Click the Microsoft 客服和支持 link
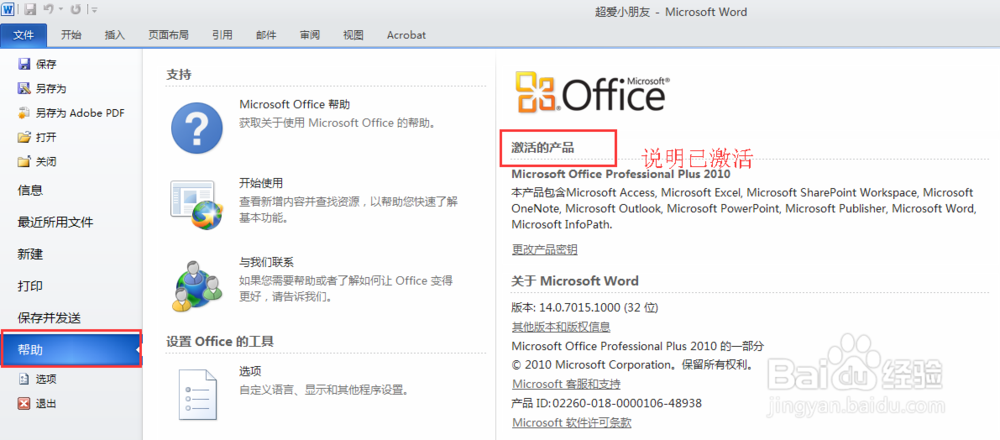This screenshot has width=1000, height=440. (566, 385)
